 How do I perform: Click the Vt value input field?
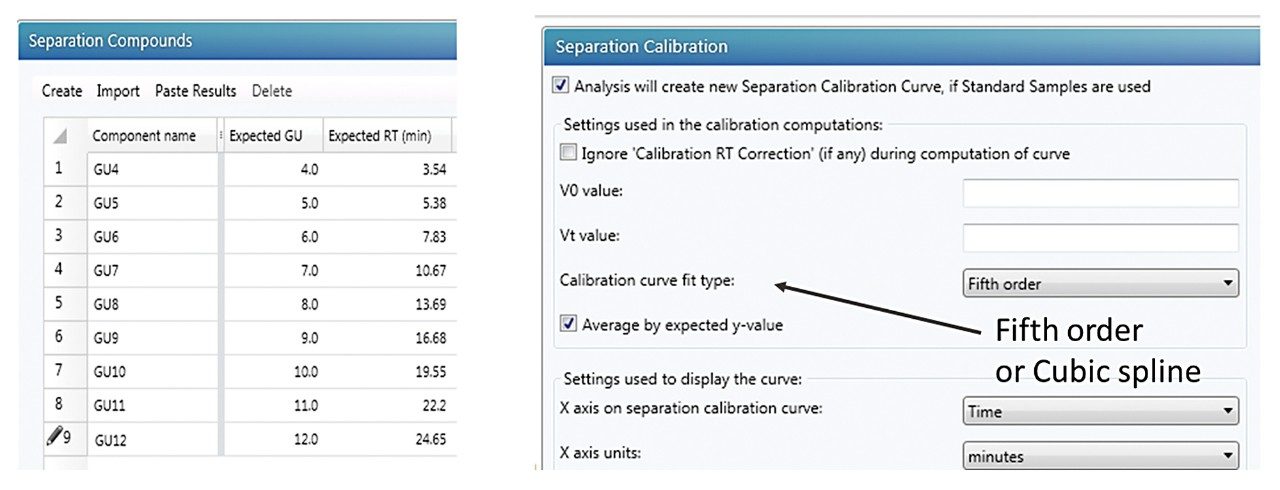pos(1100,238)
